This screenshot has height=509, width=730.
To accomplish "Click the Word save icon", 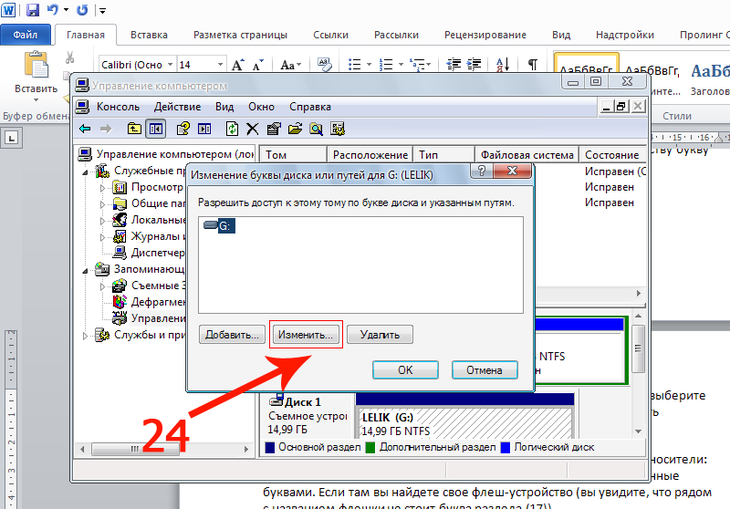I will click(x=33, y=10).
